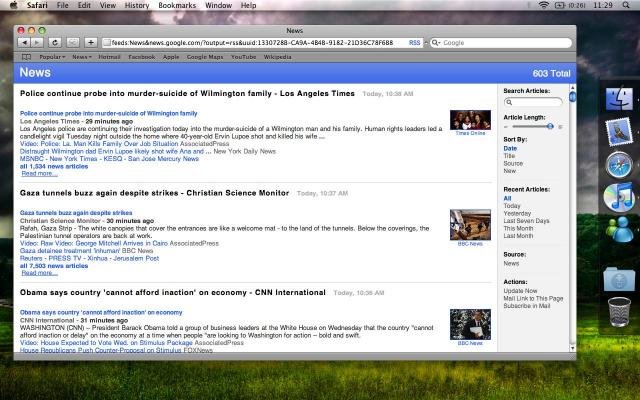Image resolution: width=640 pixels, height=400 pixels.
Task: Expand the Popular bookmarks dropdown
Action: coord(53,57)
